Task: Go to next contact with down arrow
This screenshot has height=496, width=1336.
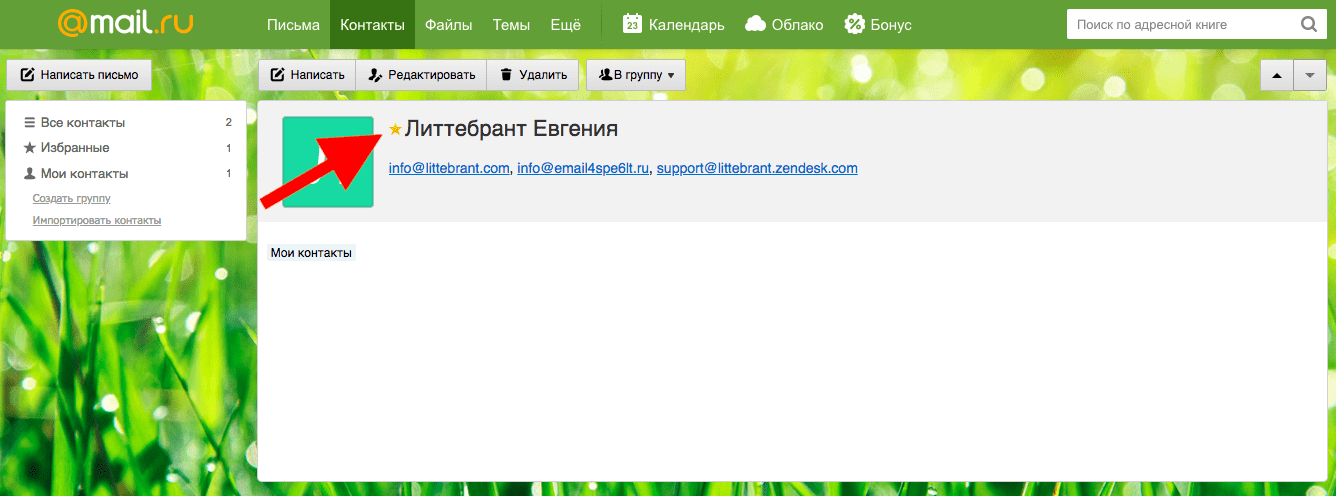Action: pyautogui.click(x=1309, y=75)
